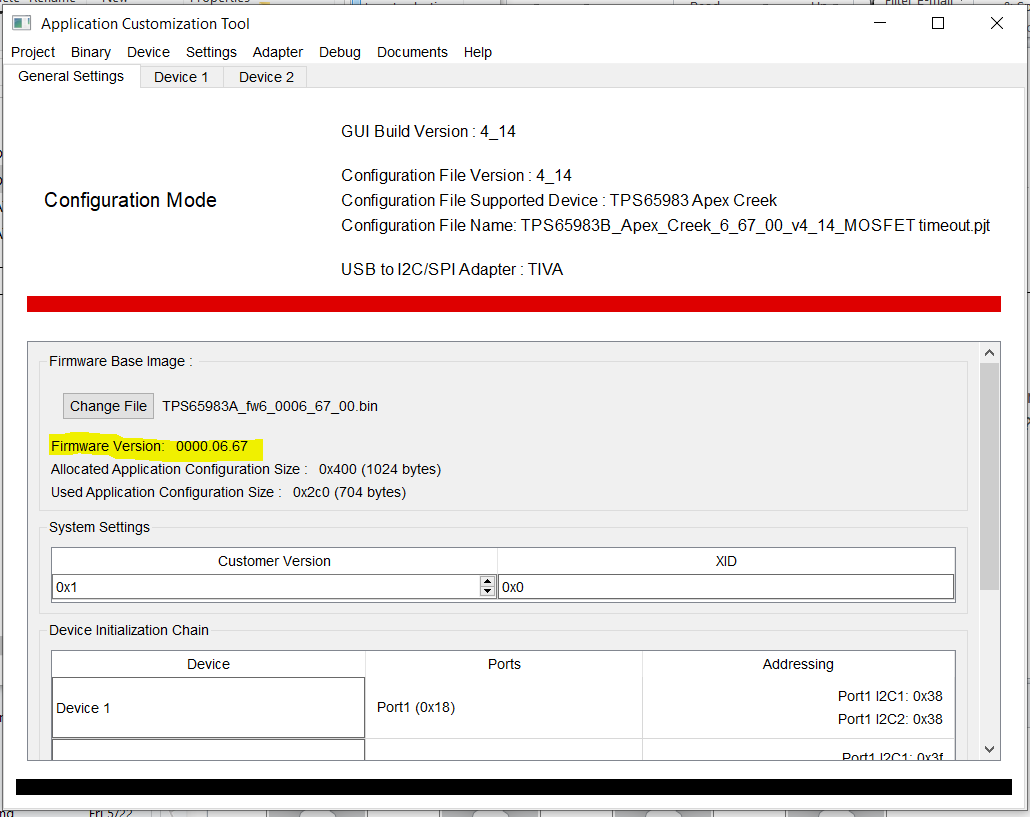Close the Application Customization Tool window
1030x817 pixels.
(x=996, y=23)
